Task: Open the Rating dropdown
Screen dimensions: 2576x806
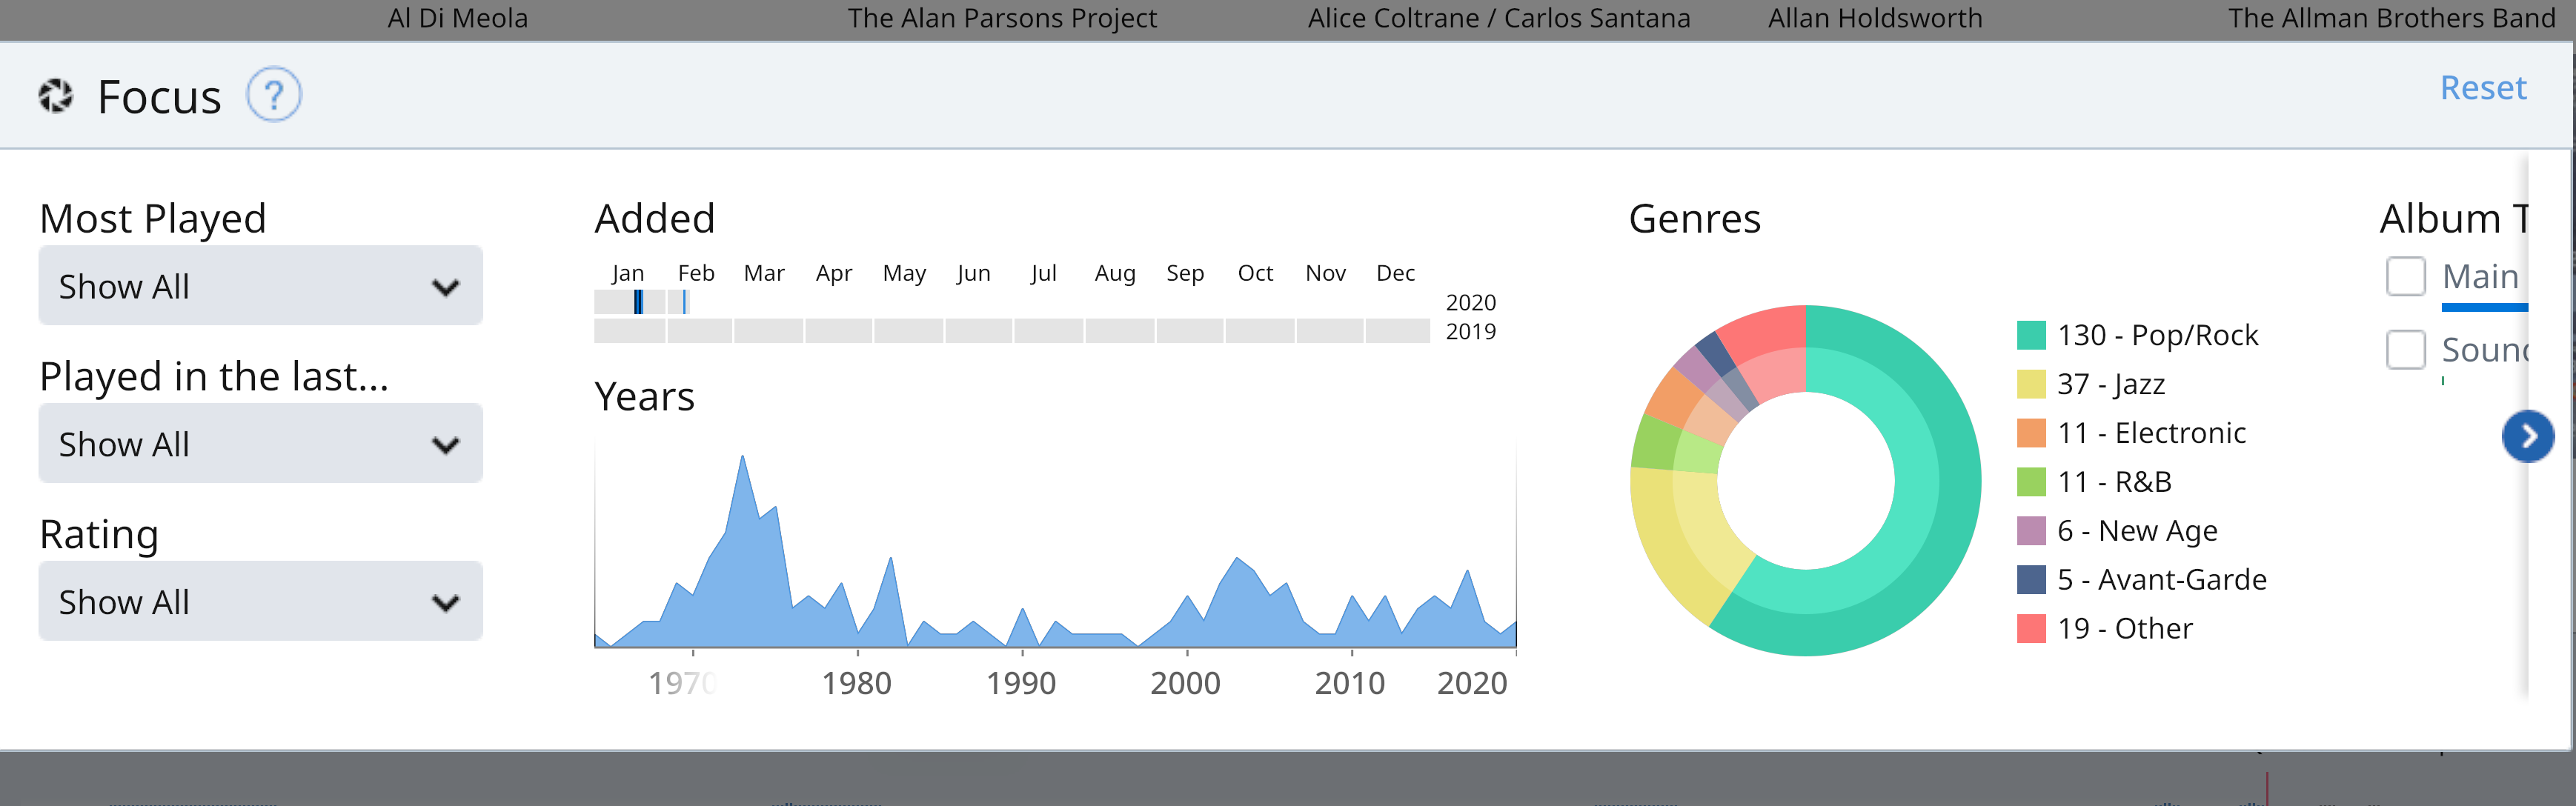Action: click(x=260, y=602)
